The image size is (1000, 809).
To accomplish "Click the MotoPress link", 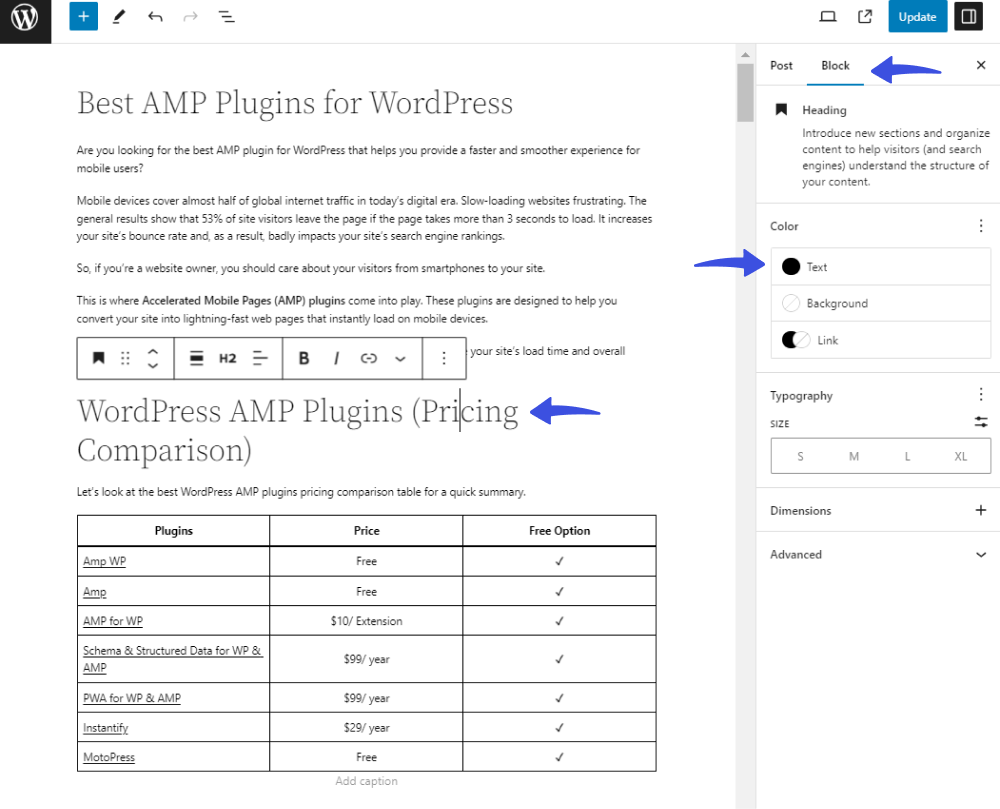I will [109, 757].
